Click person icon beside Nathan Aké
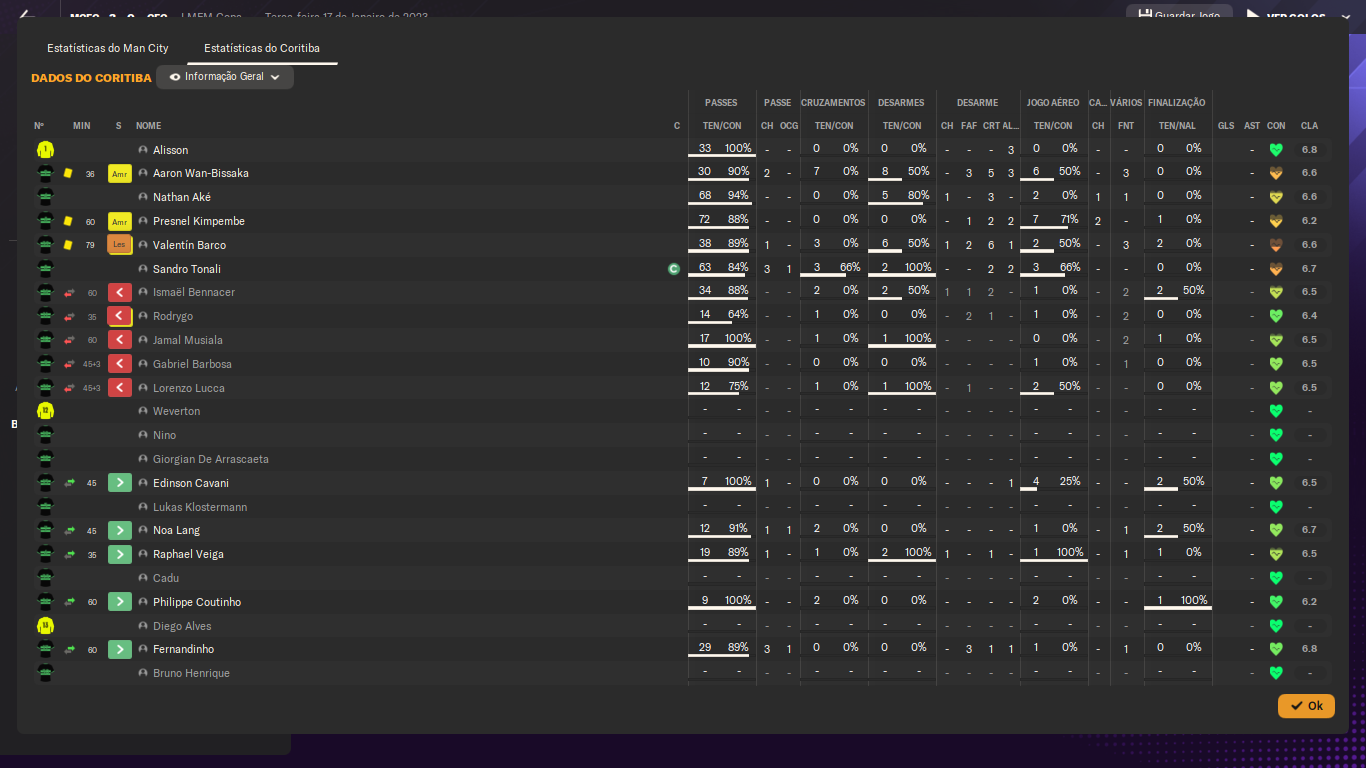The height and width of the screenshot is (768, 1366). [143, 197]
